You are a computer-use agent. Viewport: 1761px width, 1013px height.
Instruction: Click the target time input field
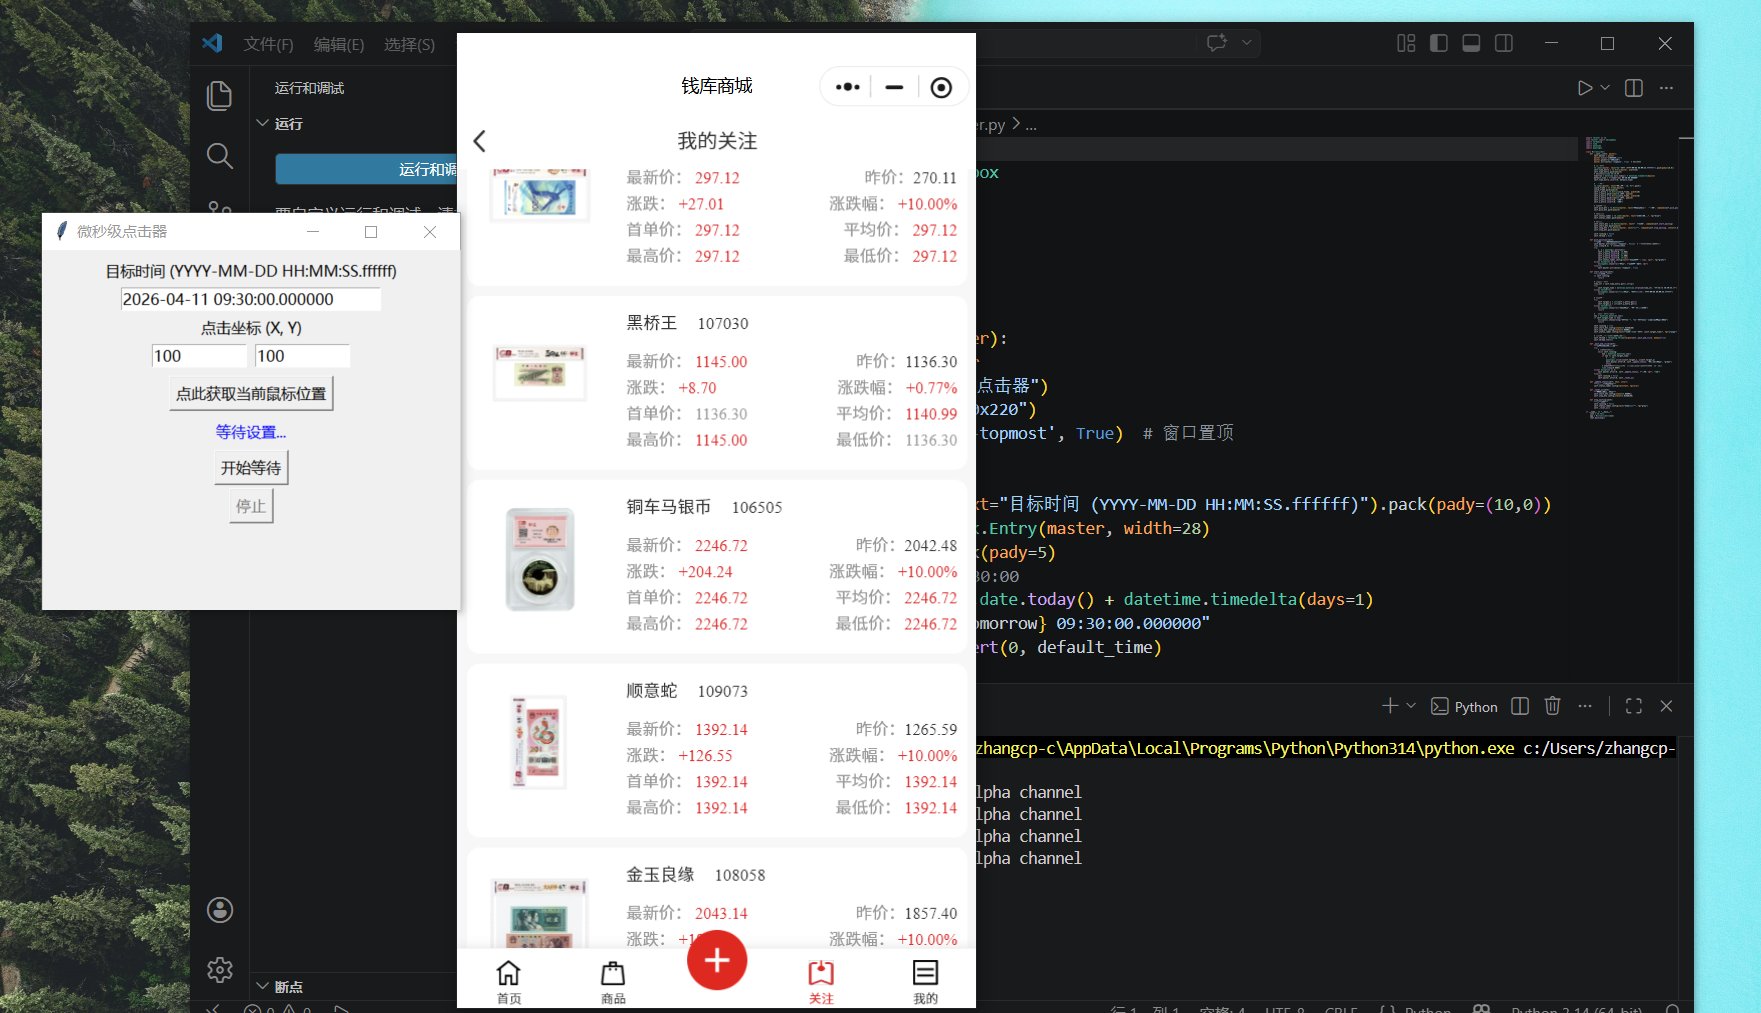click(x=250, y=299)
